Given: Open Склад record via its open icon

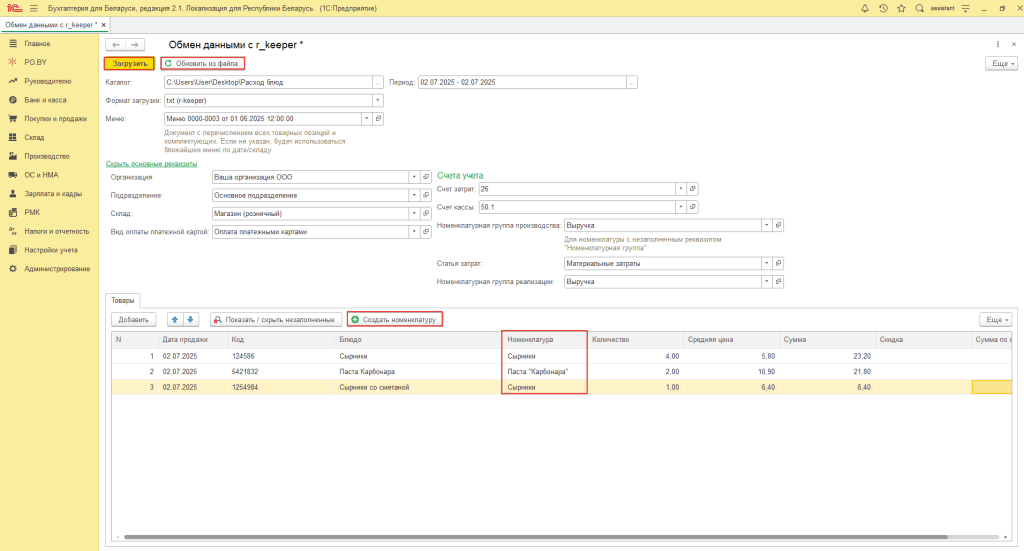Looking at the screenshot, I should 426,213.
